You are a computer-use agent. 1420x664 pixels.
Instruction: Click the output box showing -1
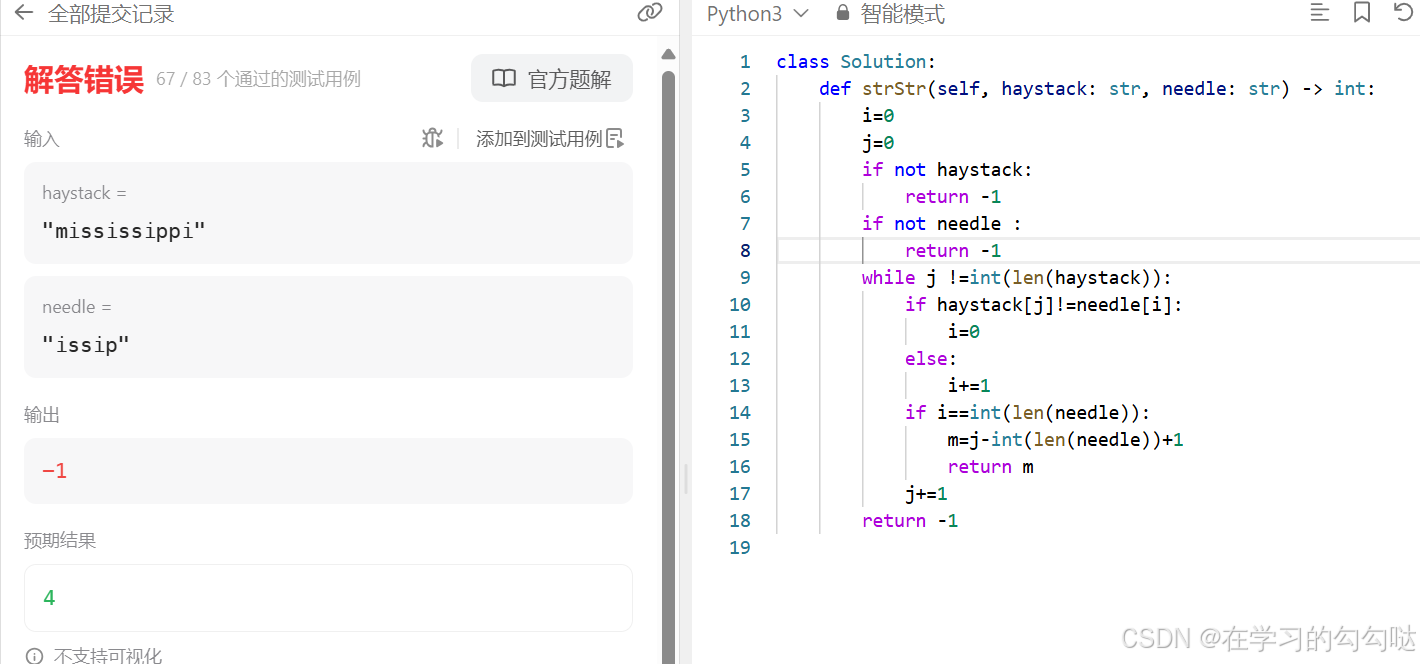coord(328,470)
